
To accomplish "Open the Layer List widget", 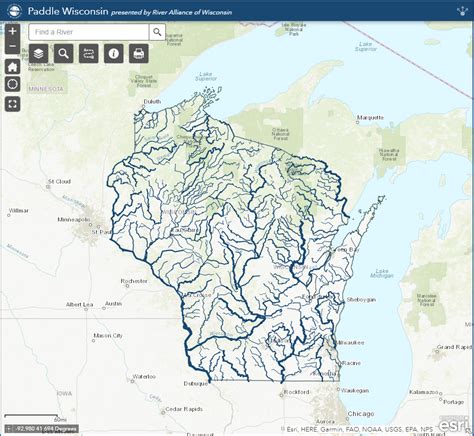I will (39, 53).
